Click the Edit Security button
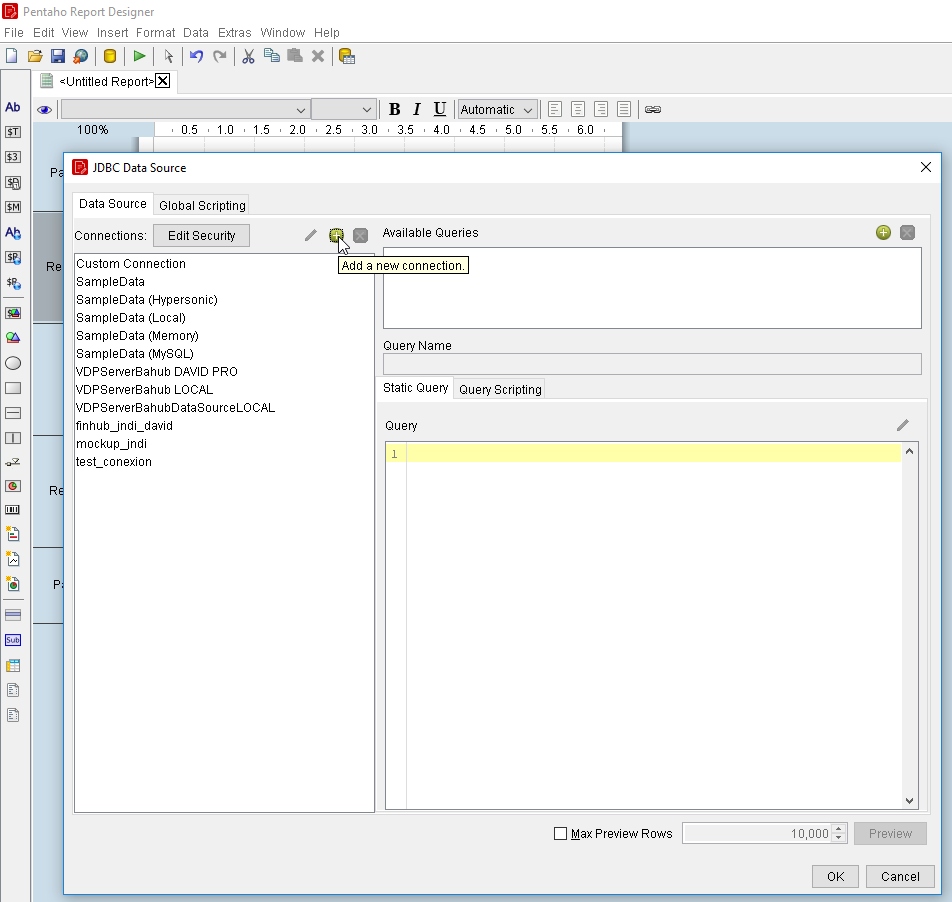 pyautogui.click(x=202, y=236)
